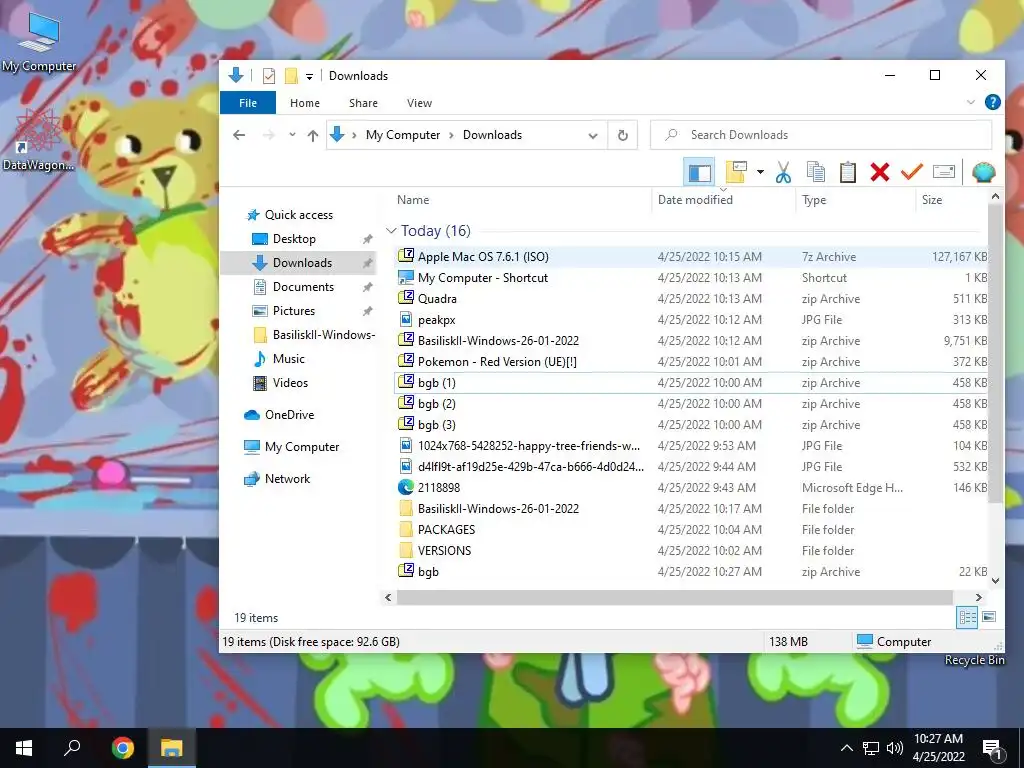Open the Properties quick access toolbar icon
Image resolution: width=1024 pixels, height=768 pixels.
click(x=268, y=76)
